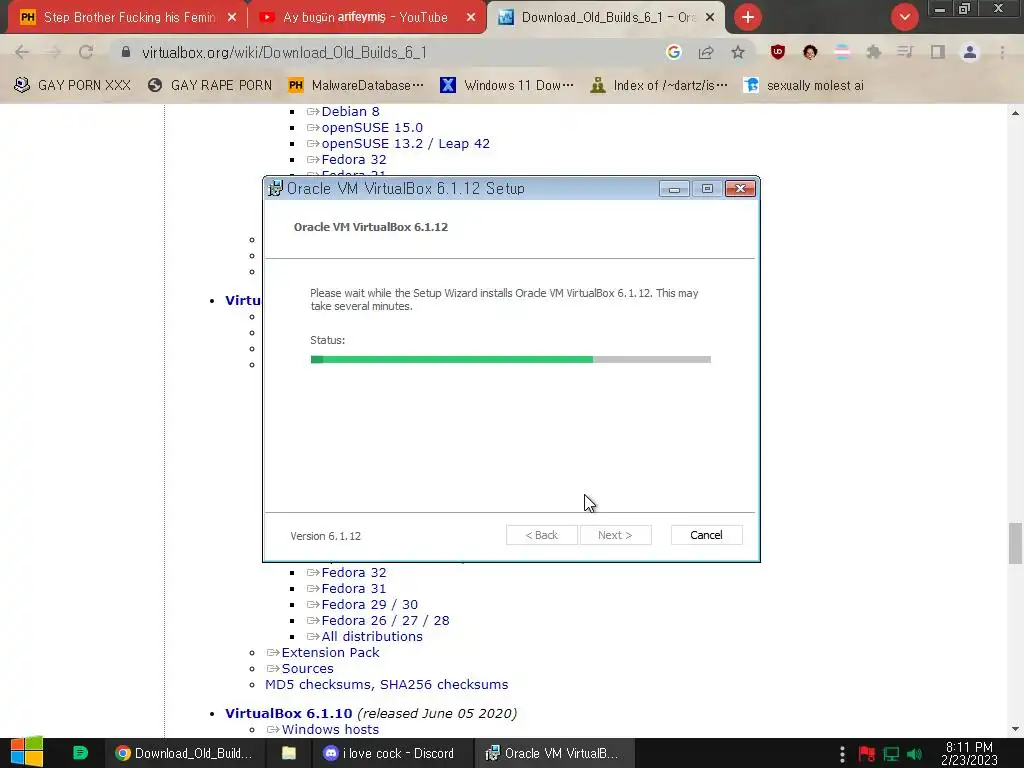The height and width of the screenshot is (768, 1024).
Task: Open the Fedora 29 / 30 link
Action: pos(369,605)
